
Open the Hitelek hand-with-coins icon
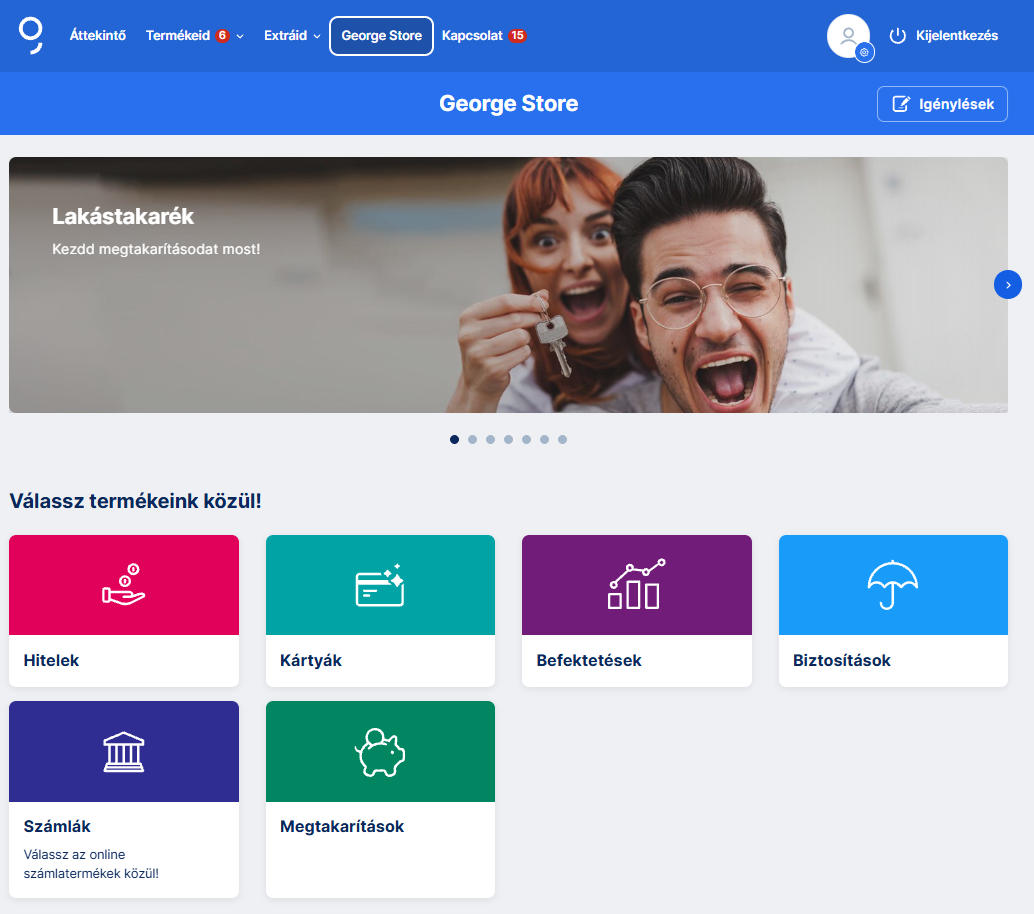point(124,585)
